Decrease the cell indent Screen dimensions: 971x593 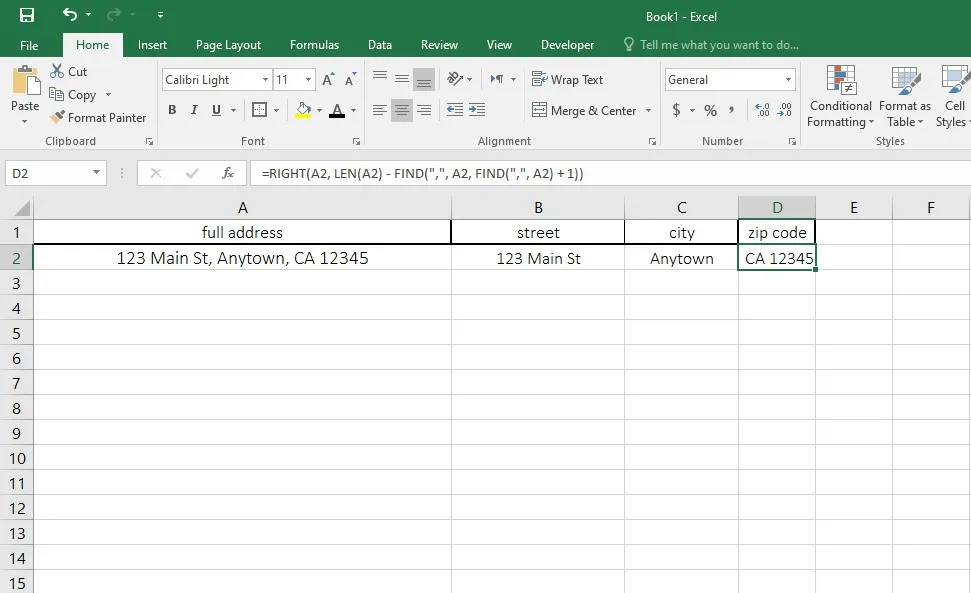point(455,110)
